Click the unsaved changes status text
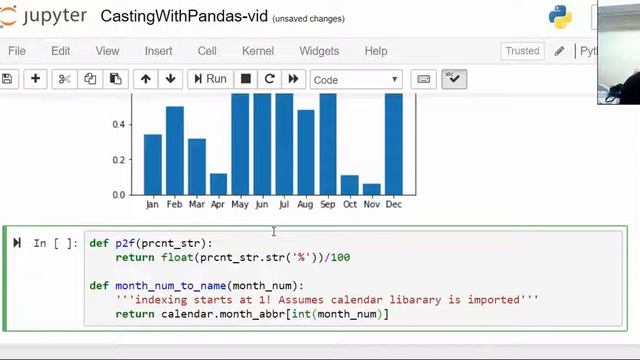This screenshot has width=640, height=360. pyautogui.click(x=309, y=19)
